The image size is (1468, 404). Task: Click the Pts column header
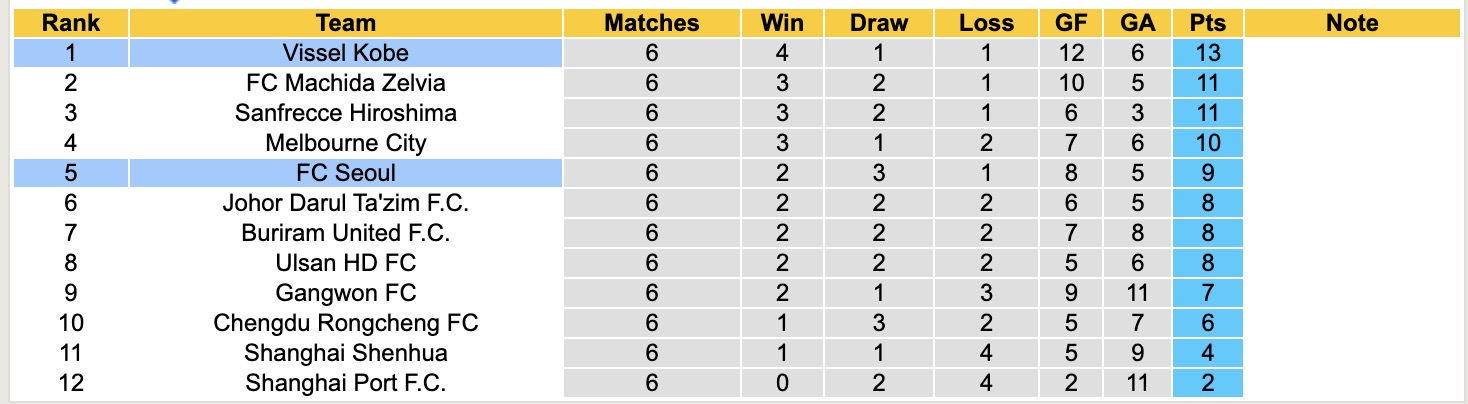tap(1208, 23)
